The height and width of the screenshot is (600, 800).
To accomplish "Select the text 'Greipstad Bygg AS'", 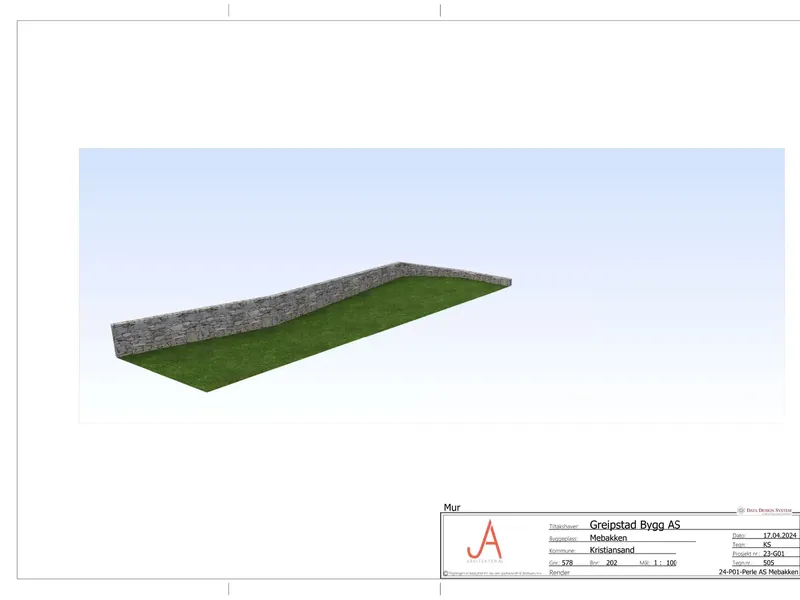I will [635, 524].
